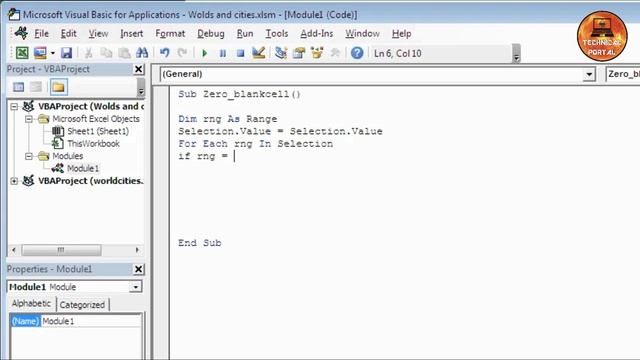The image size is (640, 360).
Task: Open Find with the binoculars icon
Action: coord(142,53)
